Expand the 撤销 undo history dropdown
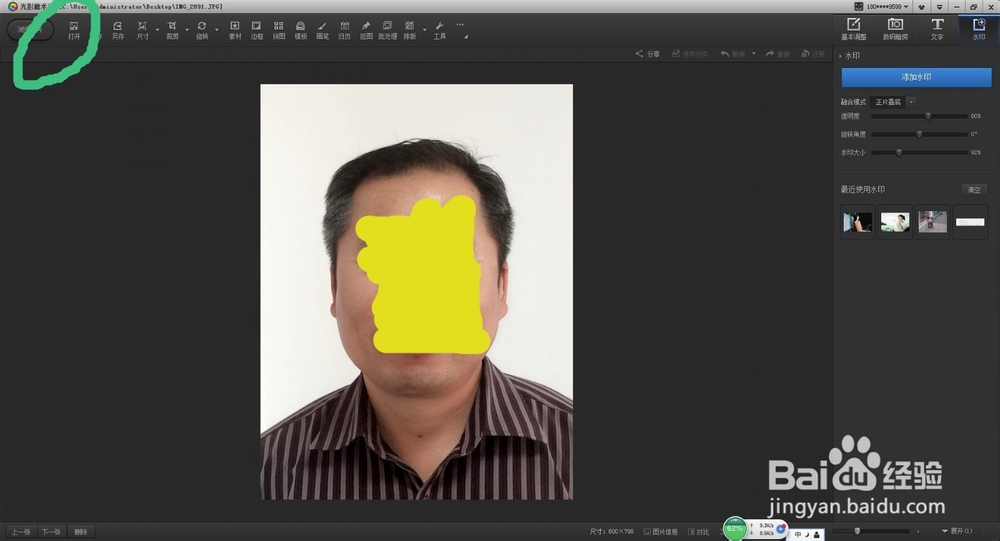 point(754,54)
